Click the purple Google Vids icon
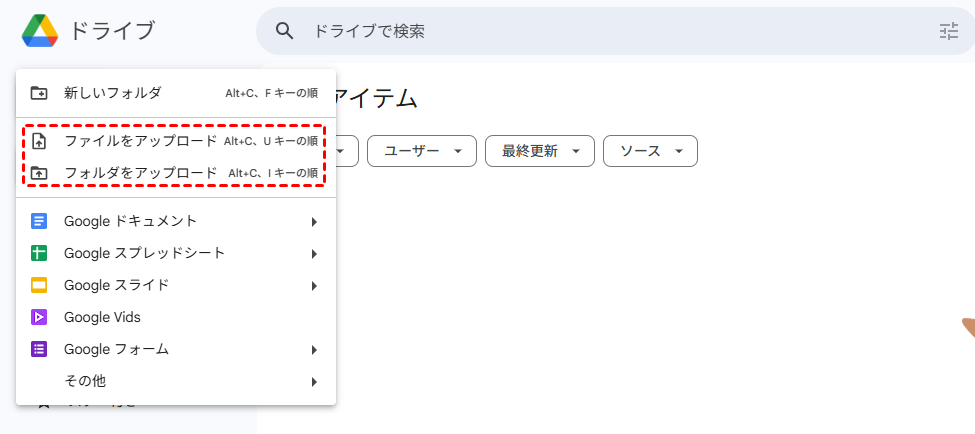Viewport: 975px width, 434px height. point(39,318)
